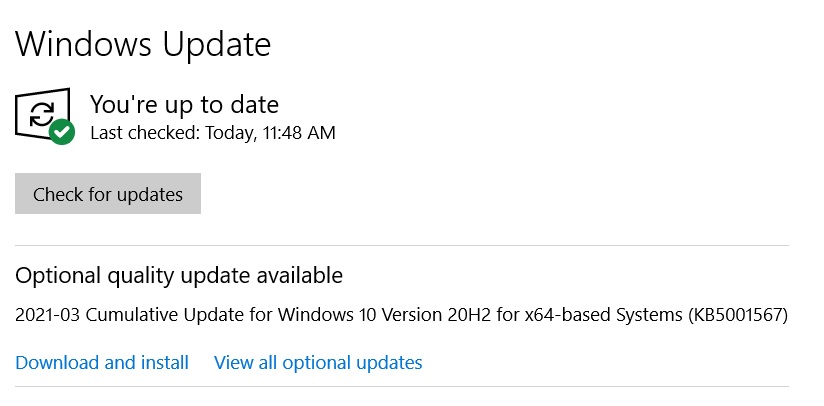Click the Download and install link
The width and height of the screenshot is (824, 406).
[102, 362]
